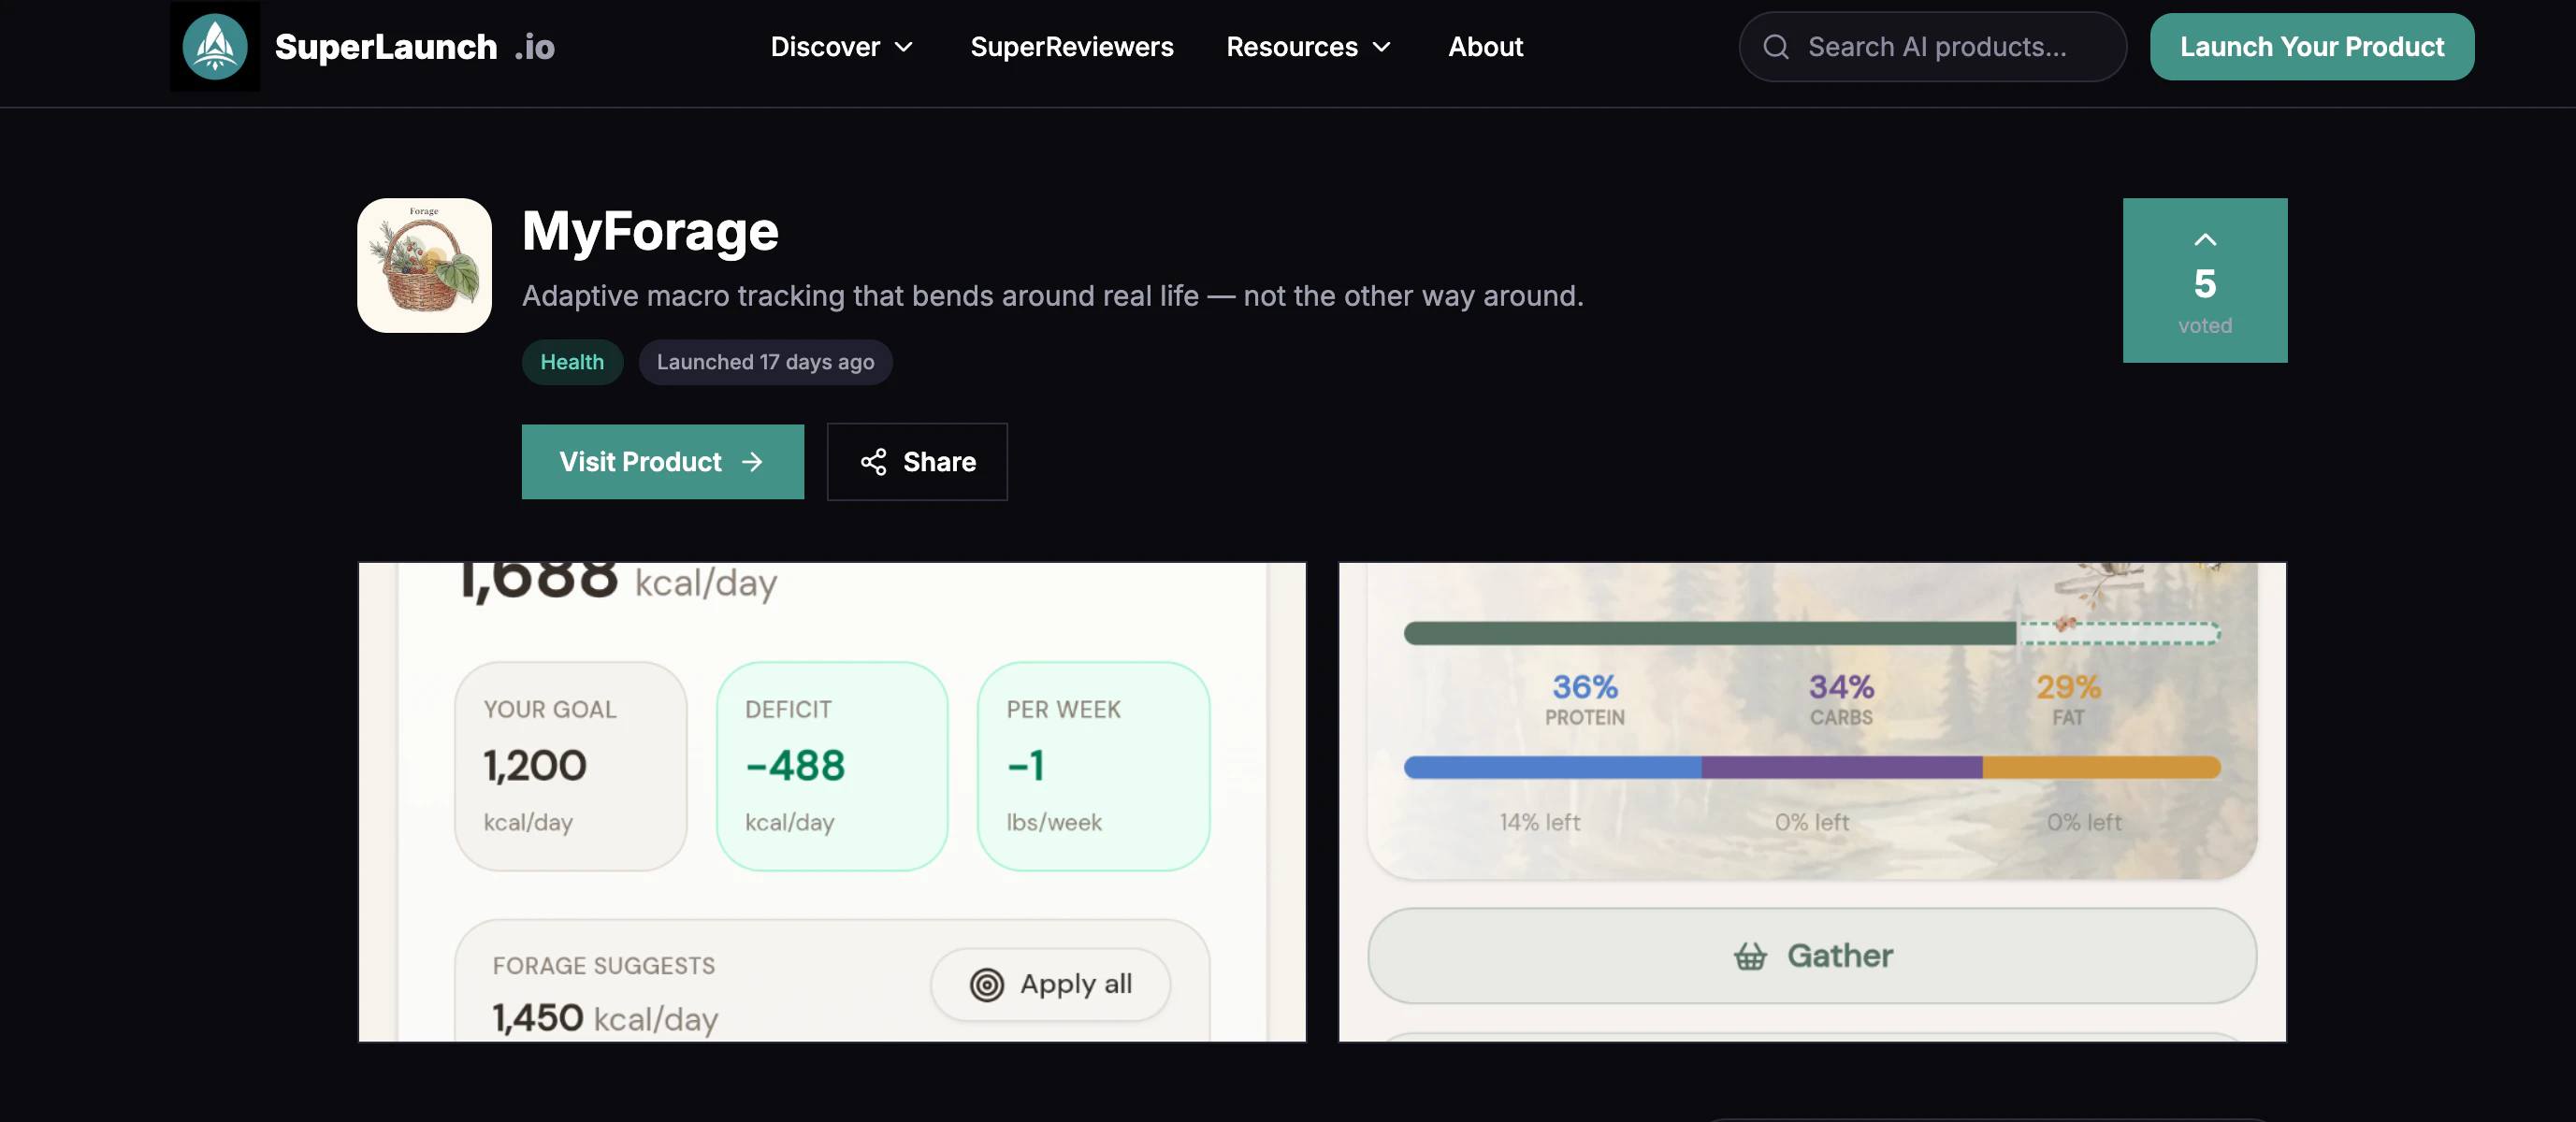Click the SuperLaunch rocket logo icon
Viewport: 2576px width, 1122px height.
point(214,46)
